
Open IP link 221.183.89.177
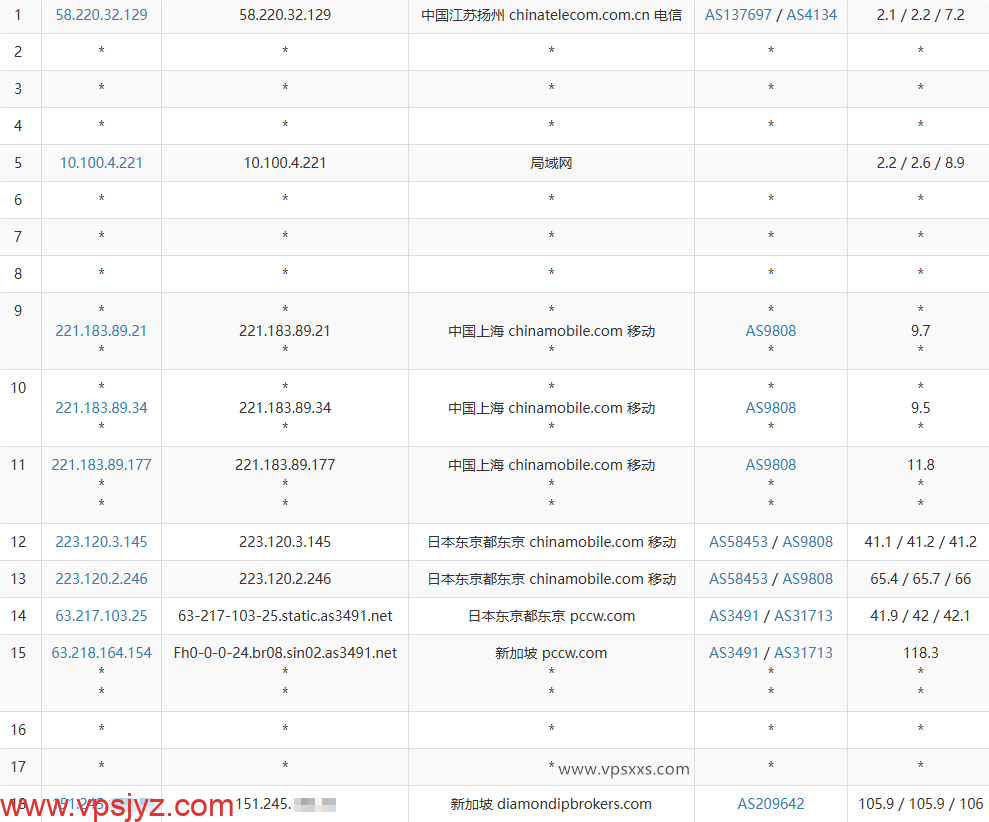click(101, 465)
